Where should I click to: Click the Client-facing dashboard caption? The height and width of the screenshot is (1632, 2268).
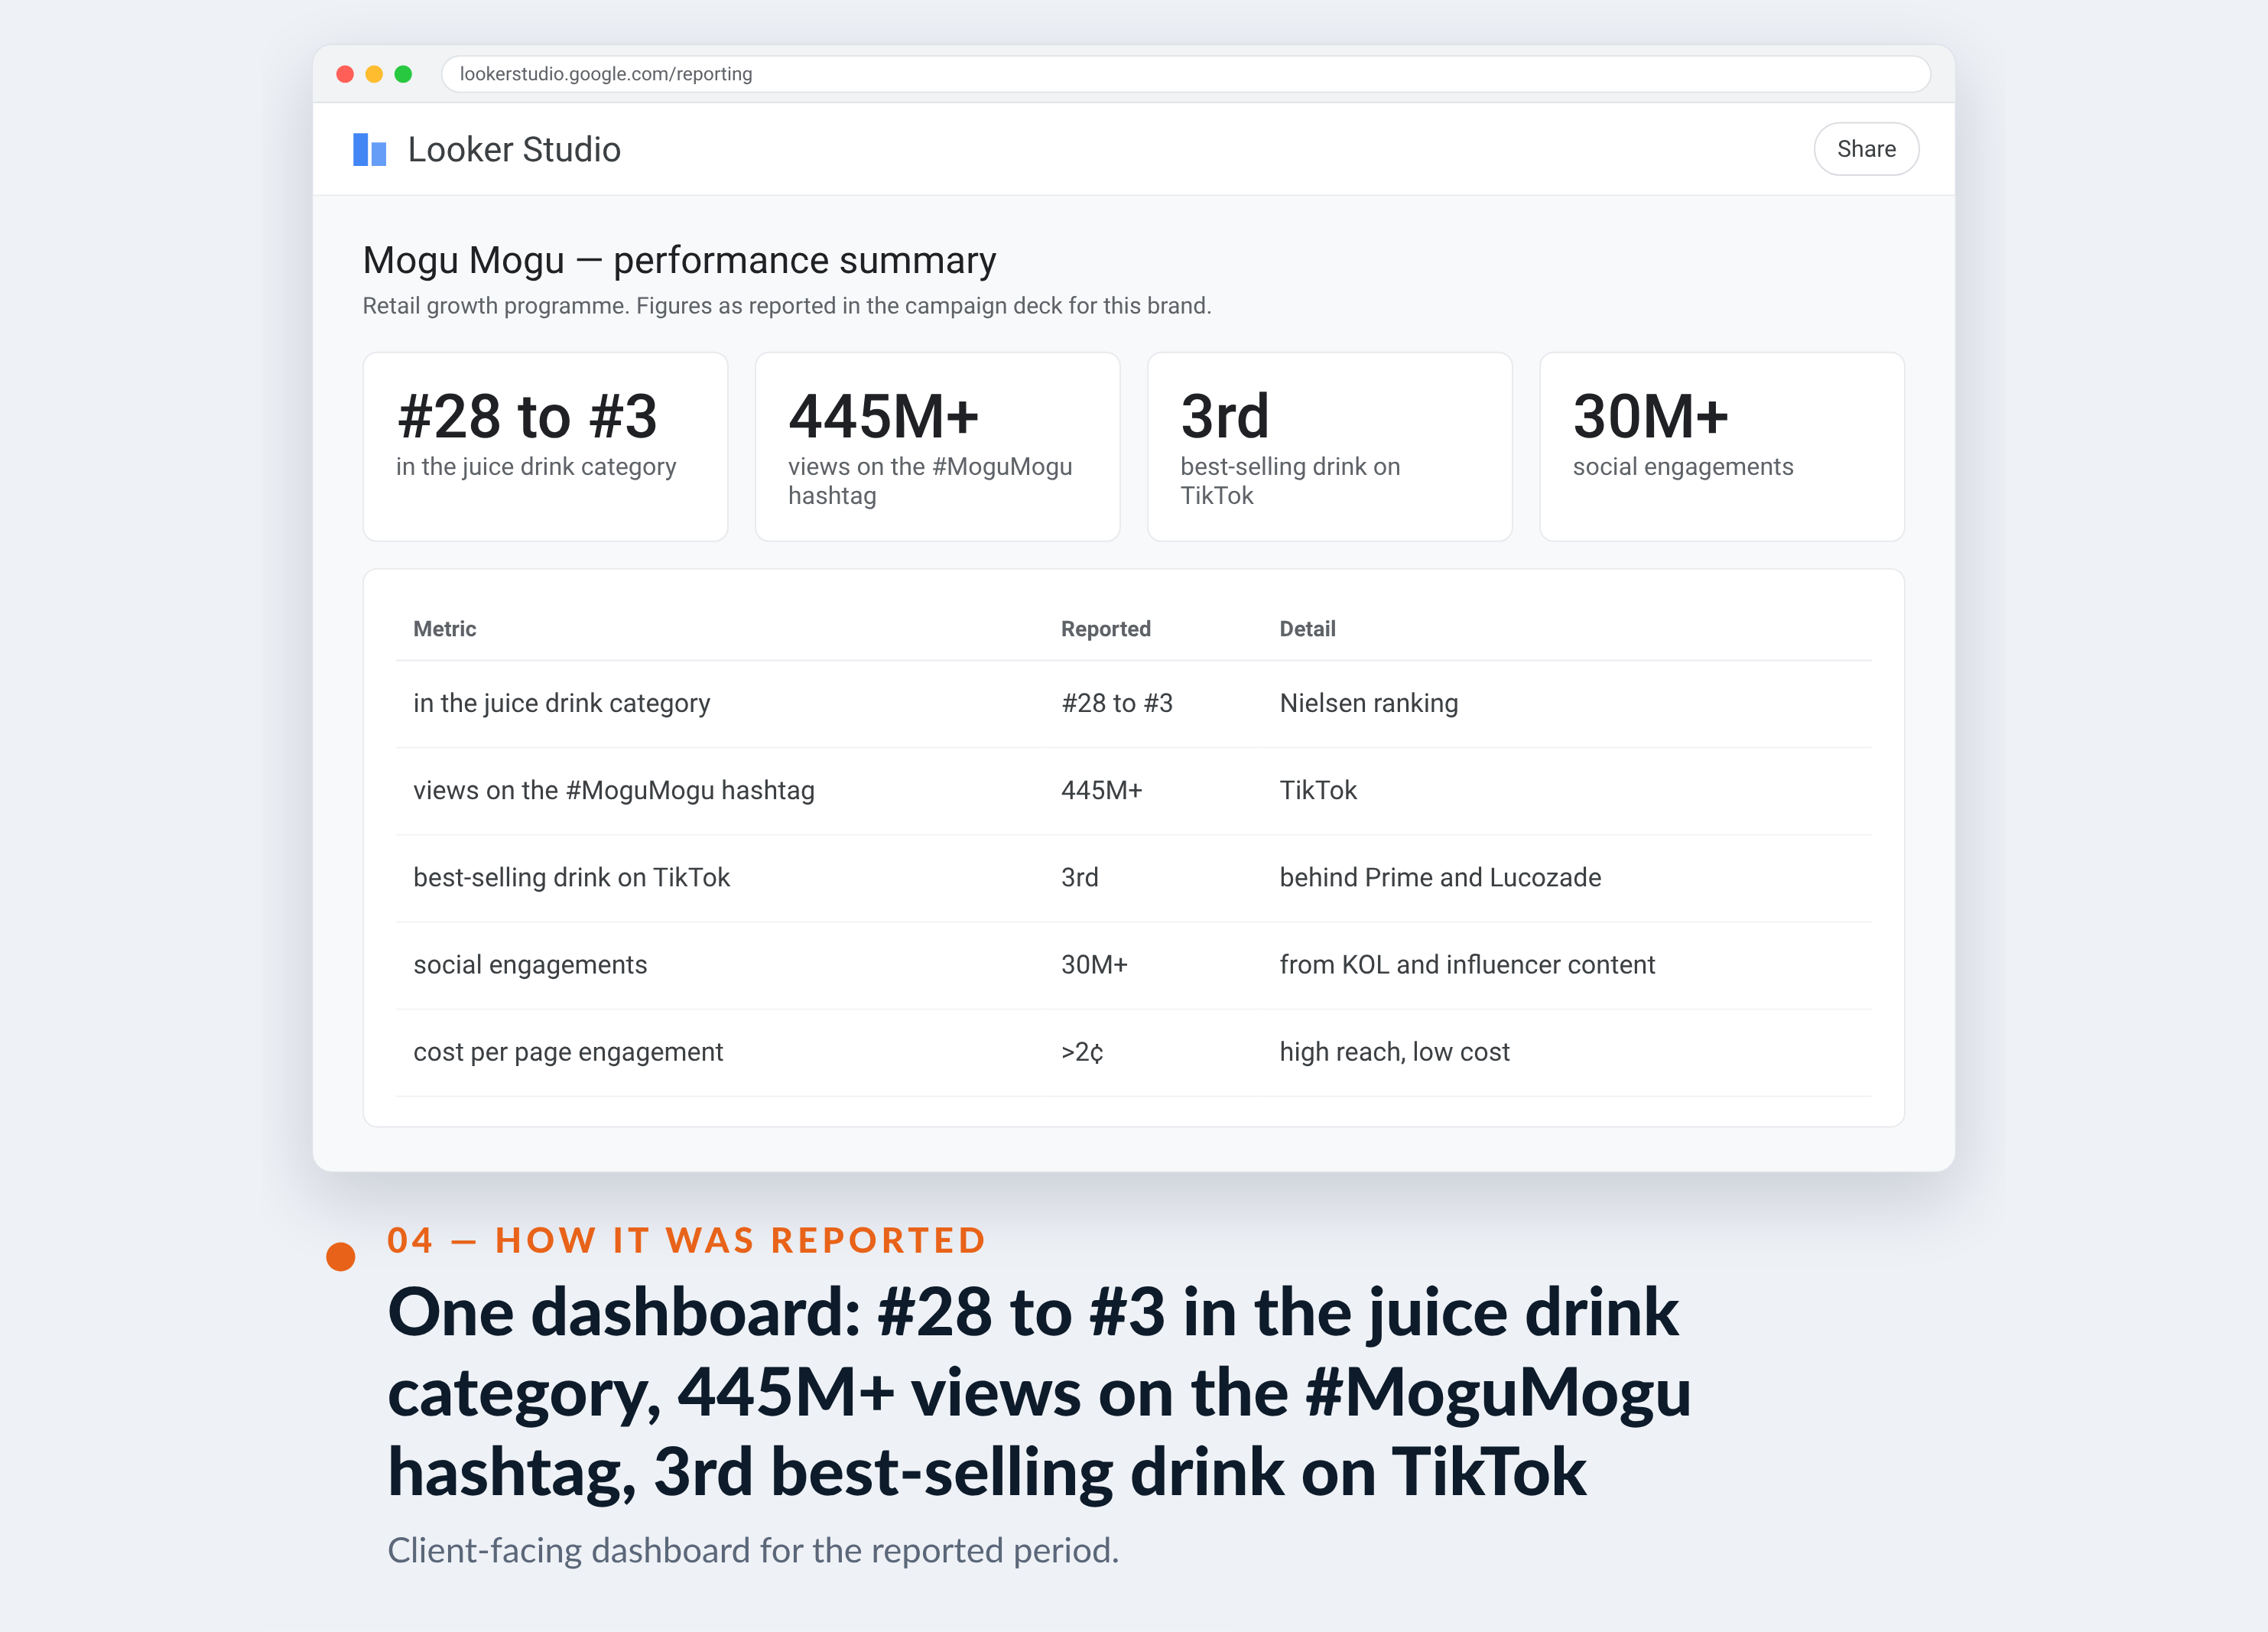click(x=753, y=1551)
